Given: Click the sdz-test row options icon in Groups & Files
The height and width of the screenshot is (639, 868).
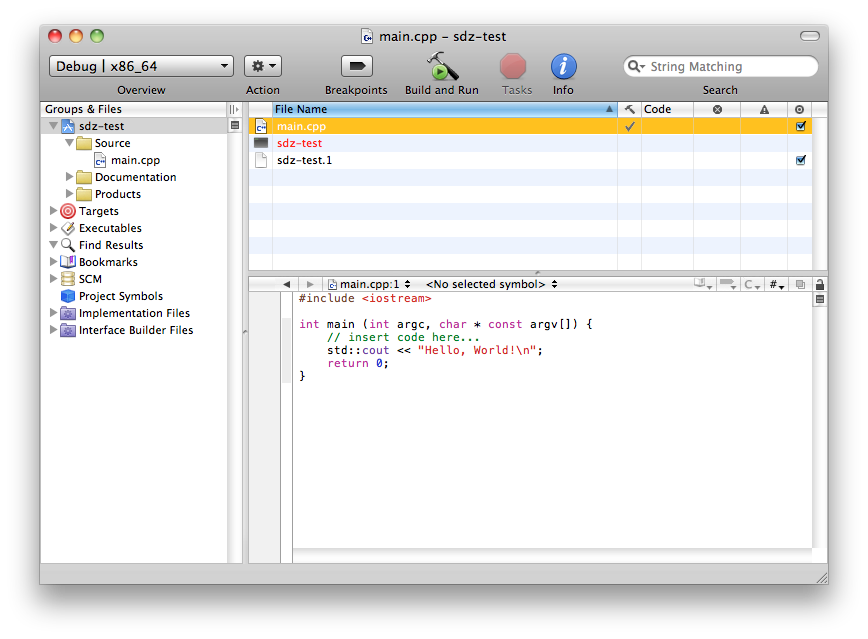Looking at the screenshot, I should click(235, 126).
